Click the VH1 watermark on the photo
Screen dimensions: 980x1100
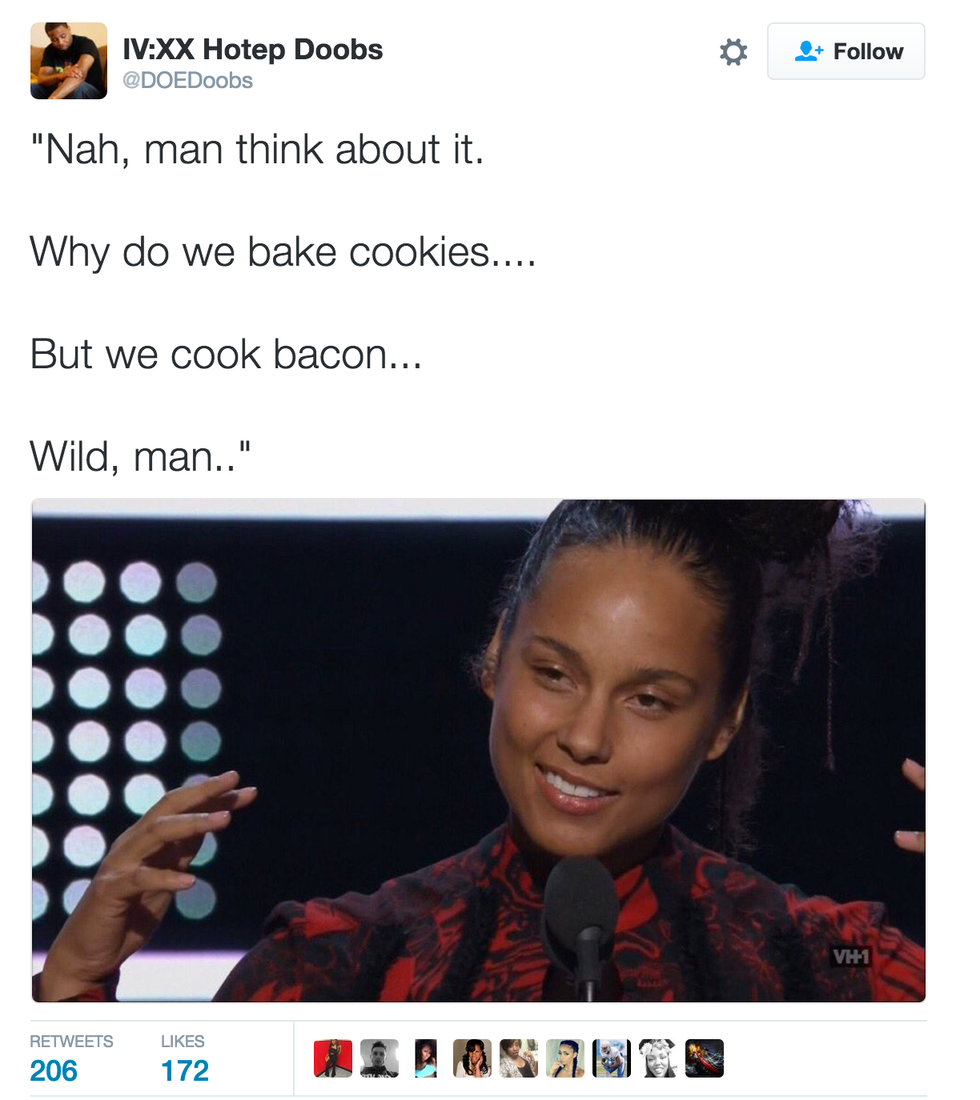(850, 957)
